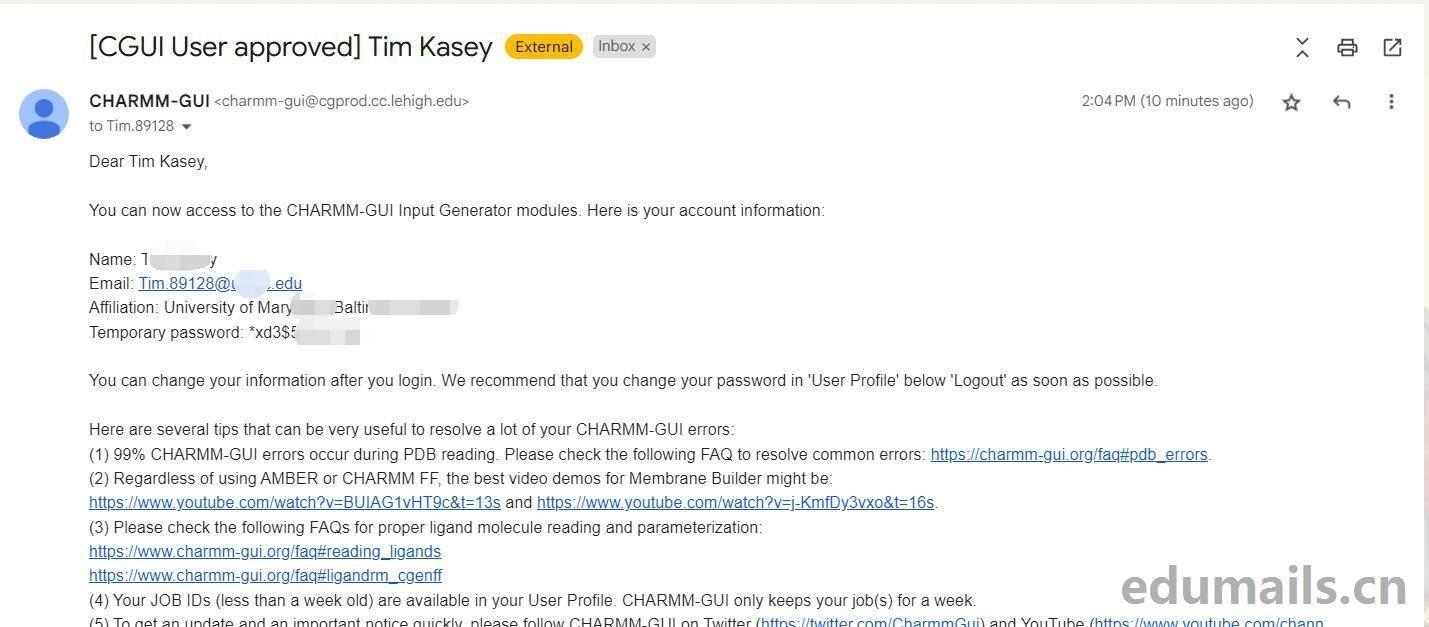Star this CHARMM-GUI message

pos(1291,102)
